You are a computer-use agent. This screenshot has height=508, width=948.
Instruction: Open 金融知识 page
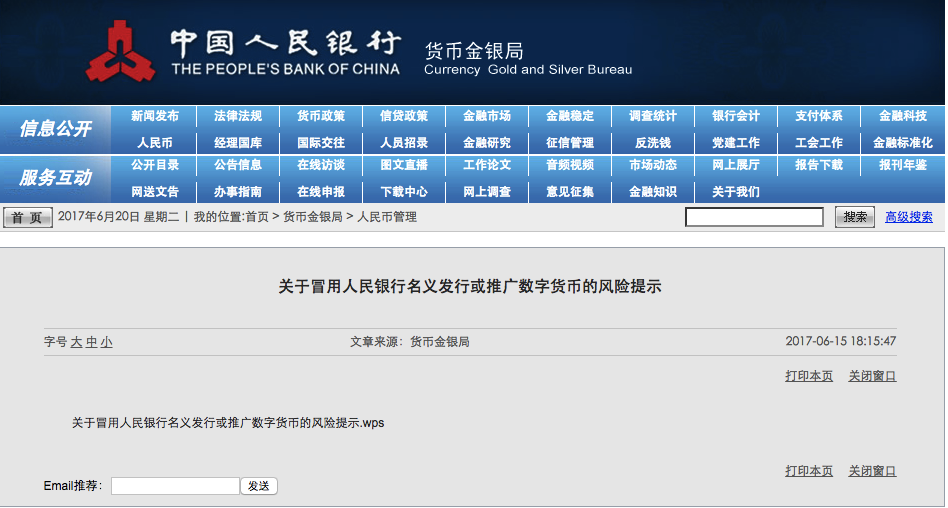pos(652,192)
